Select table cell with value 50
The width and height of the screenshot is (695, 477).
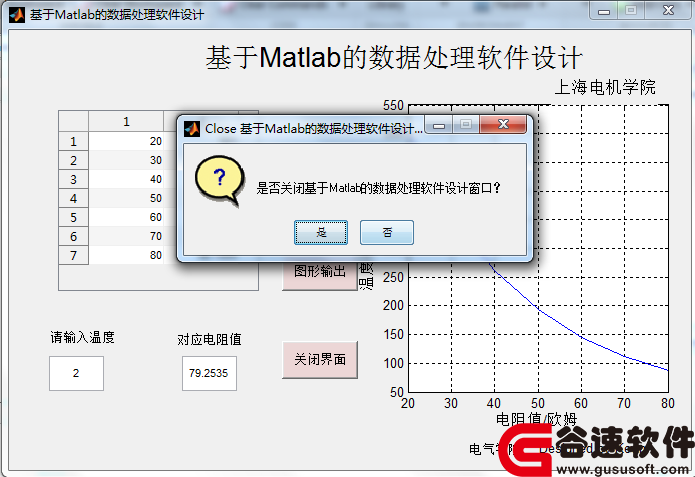tap(126, 199)
